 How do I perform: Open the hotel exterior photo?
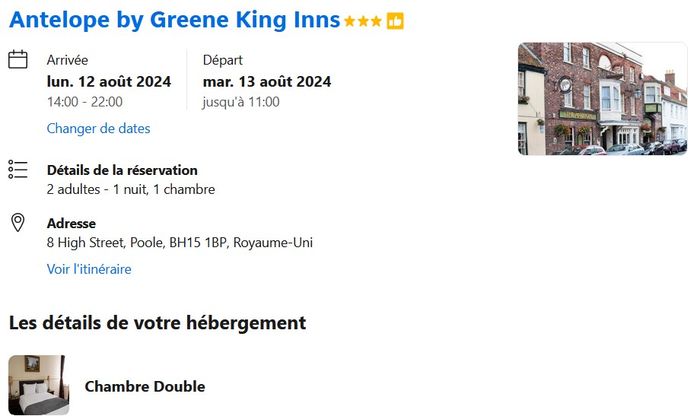click(602, 98)
